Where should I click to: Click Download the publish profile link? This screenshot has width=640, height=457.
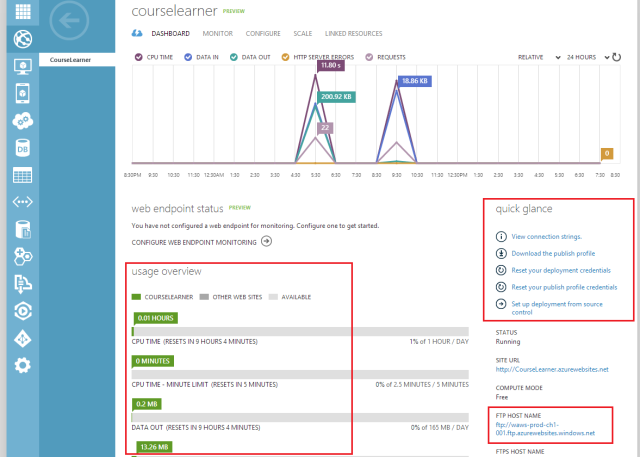click(x=553, y=253)
